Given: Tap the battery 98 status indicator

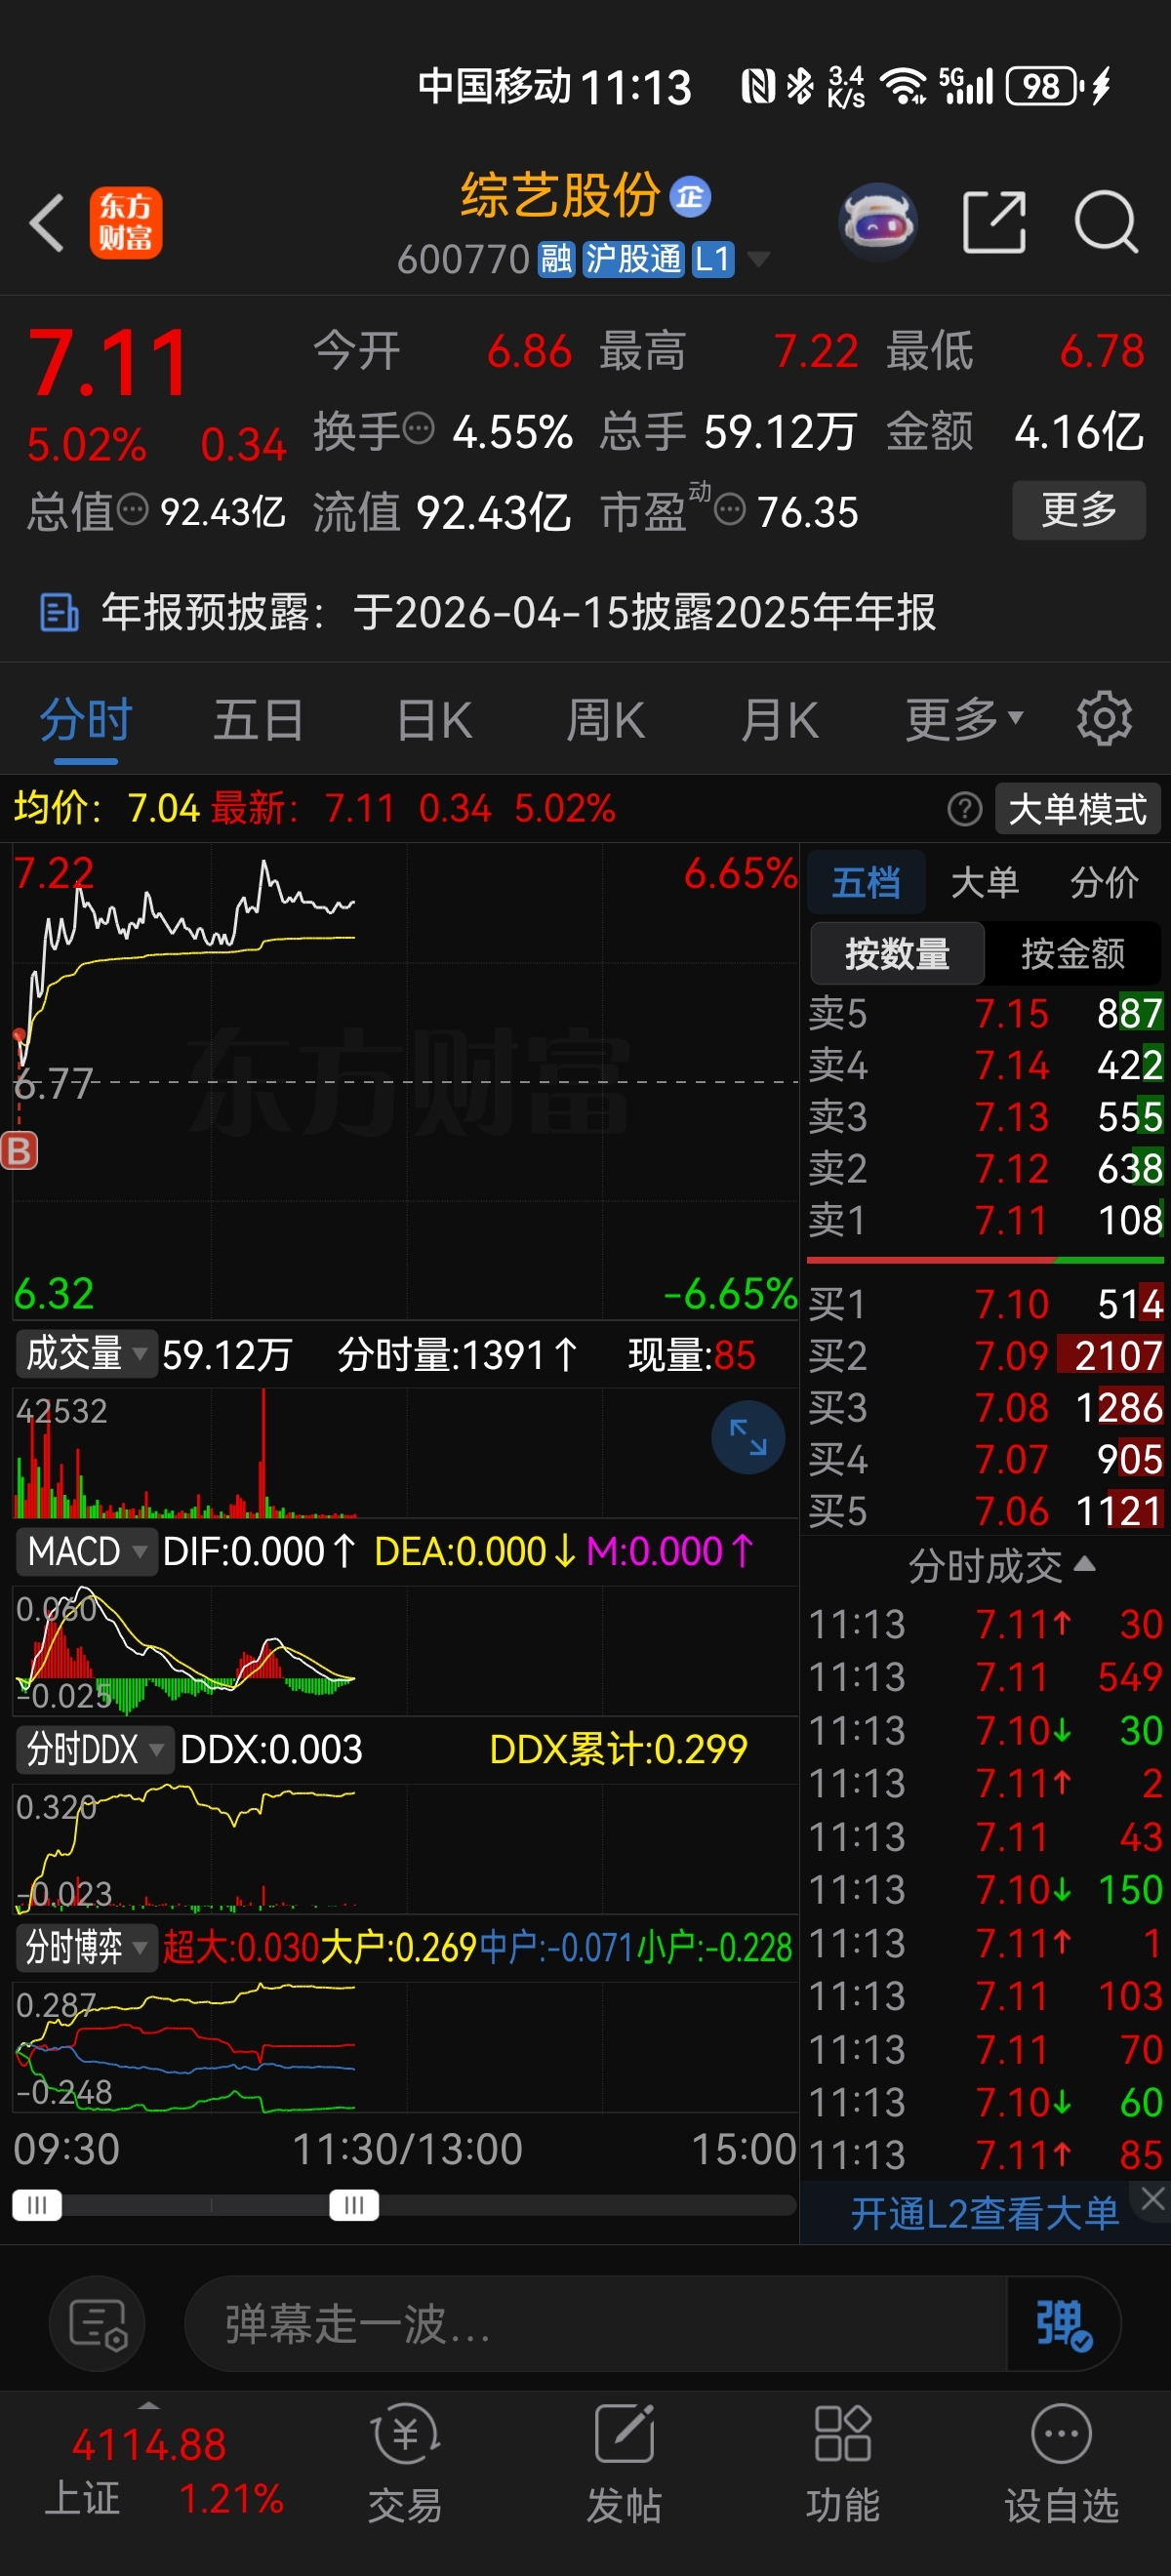Looking at the screenshot, I should [x=1044, y=86].
